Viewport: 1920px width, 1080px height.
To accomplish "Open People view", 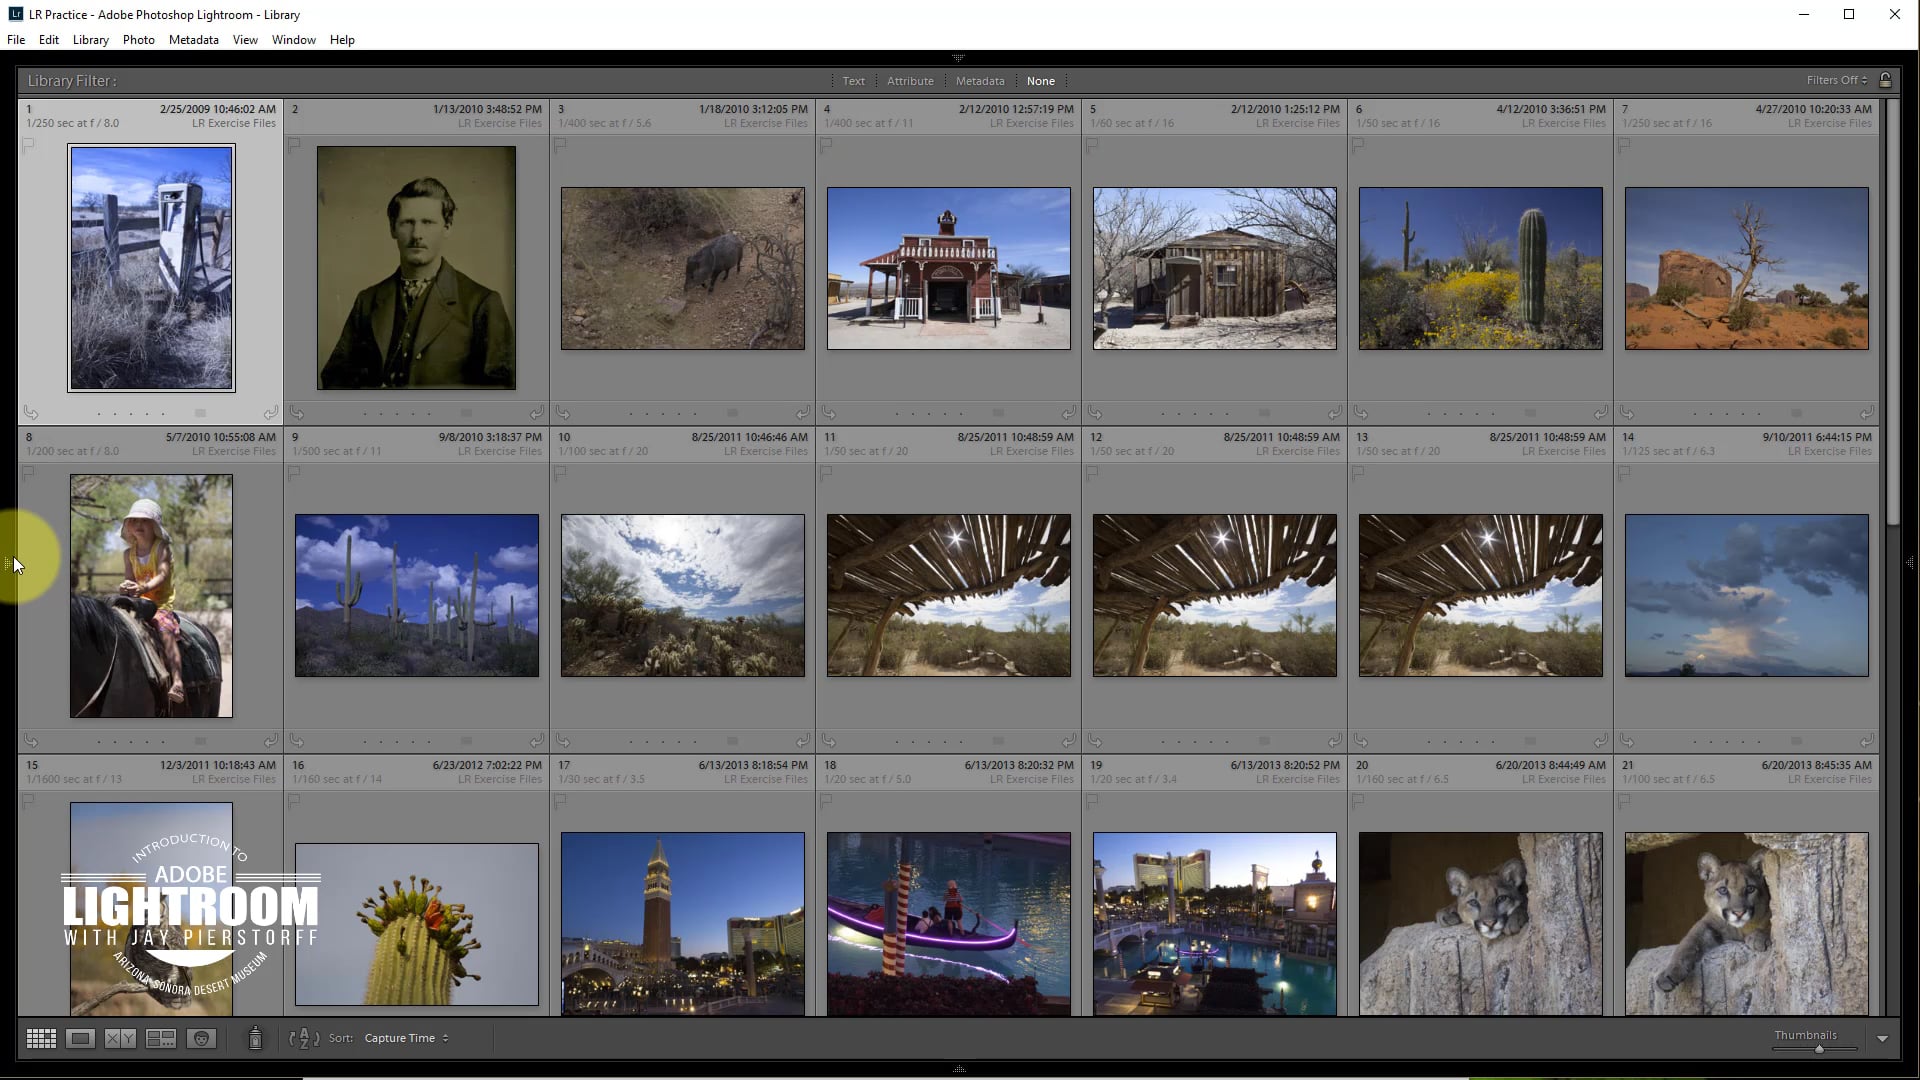I will tap(202, 1038).
